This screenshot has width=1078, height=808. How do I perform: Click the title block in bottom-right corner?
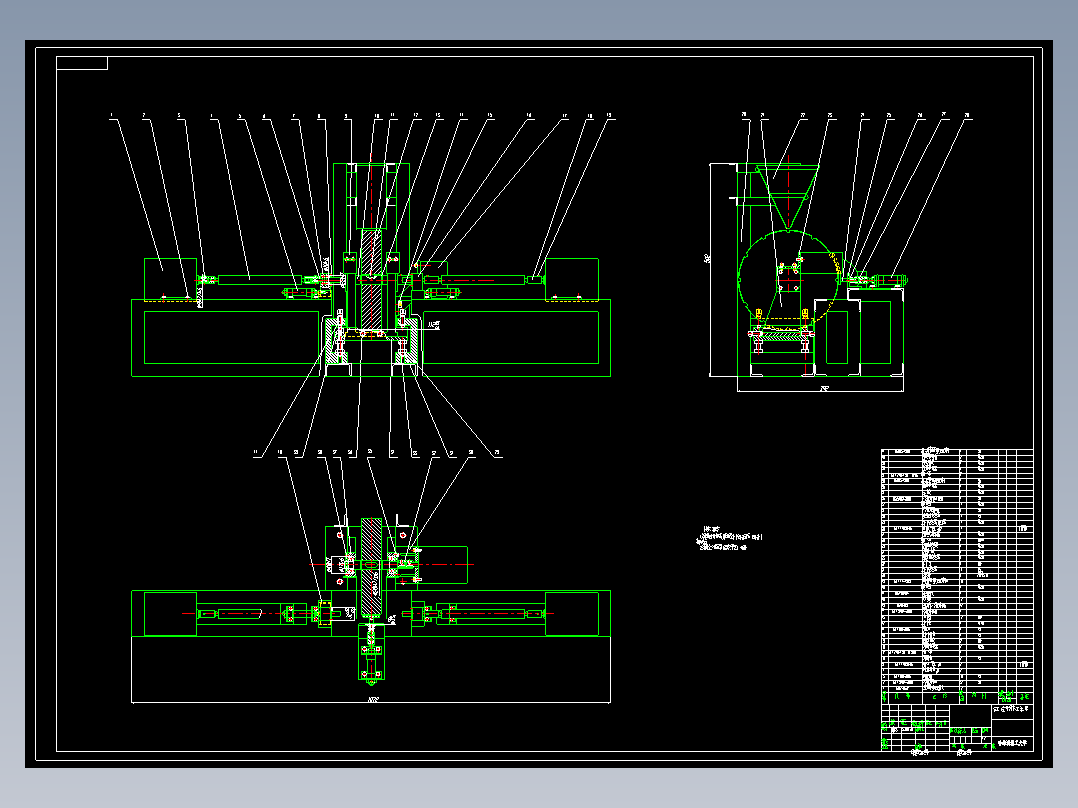957,728
